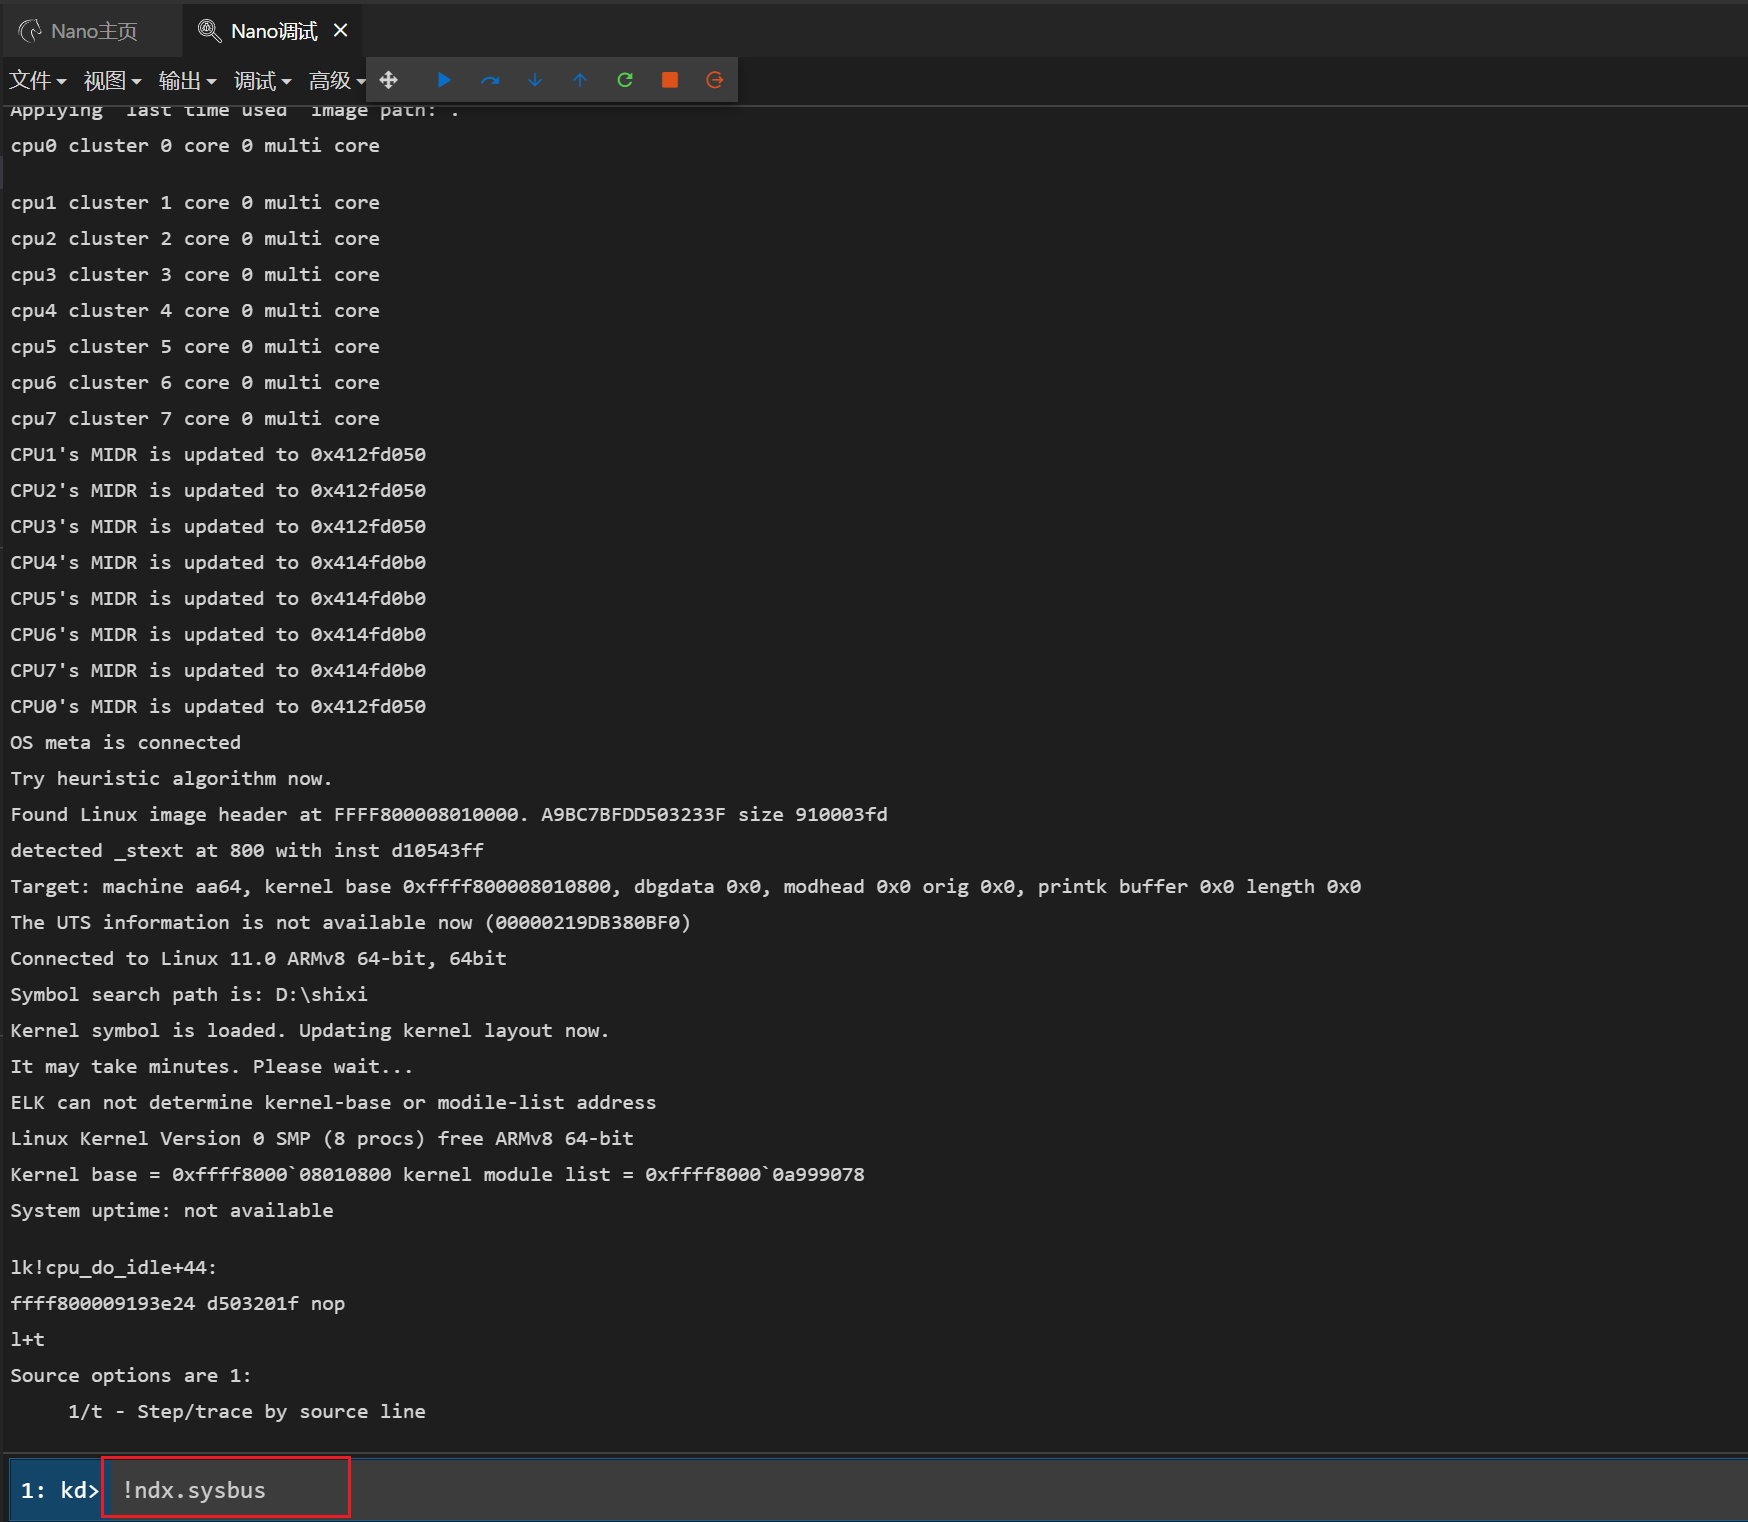Click the blue Continue (play) debug button
Screen dimensions: 1748x1522
click(x=445, y=80)
